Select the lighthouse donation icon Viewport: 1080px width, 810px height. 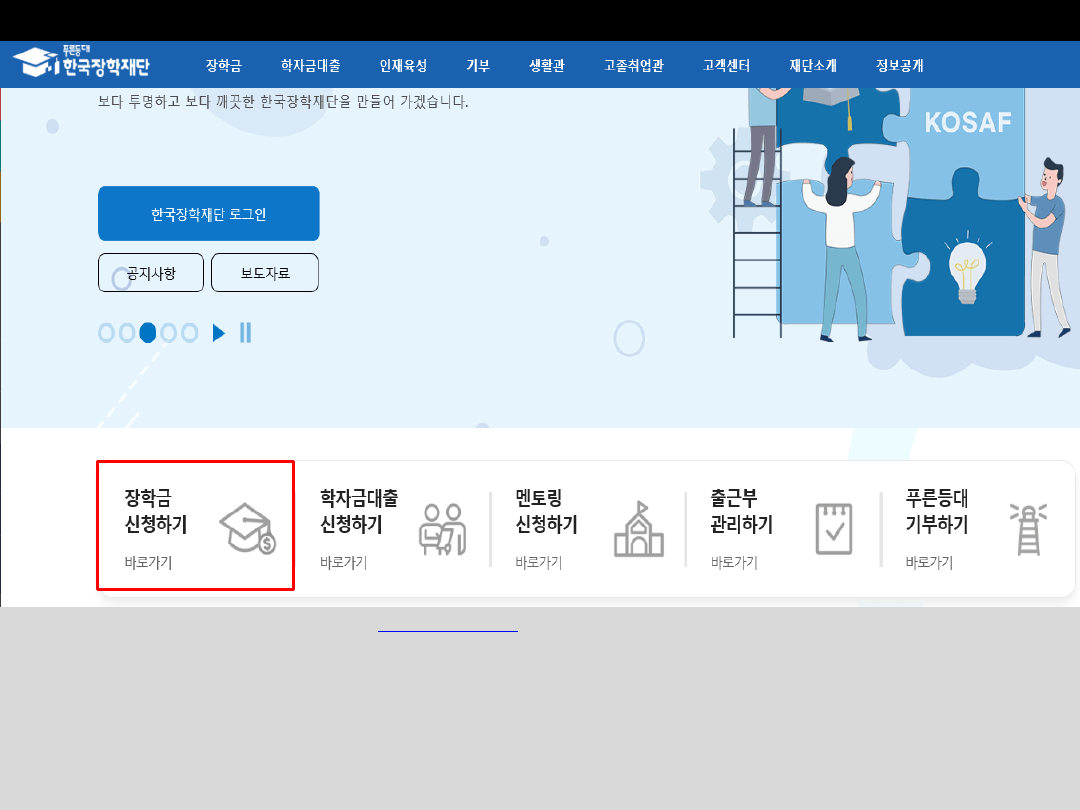[x=1028, y=527]
